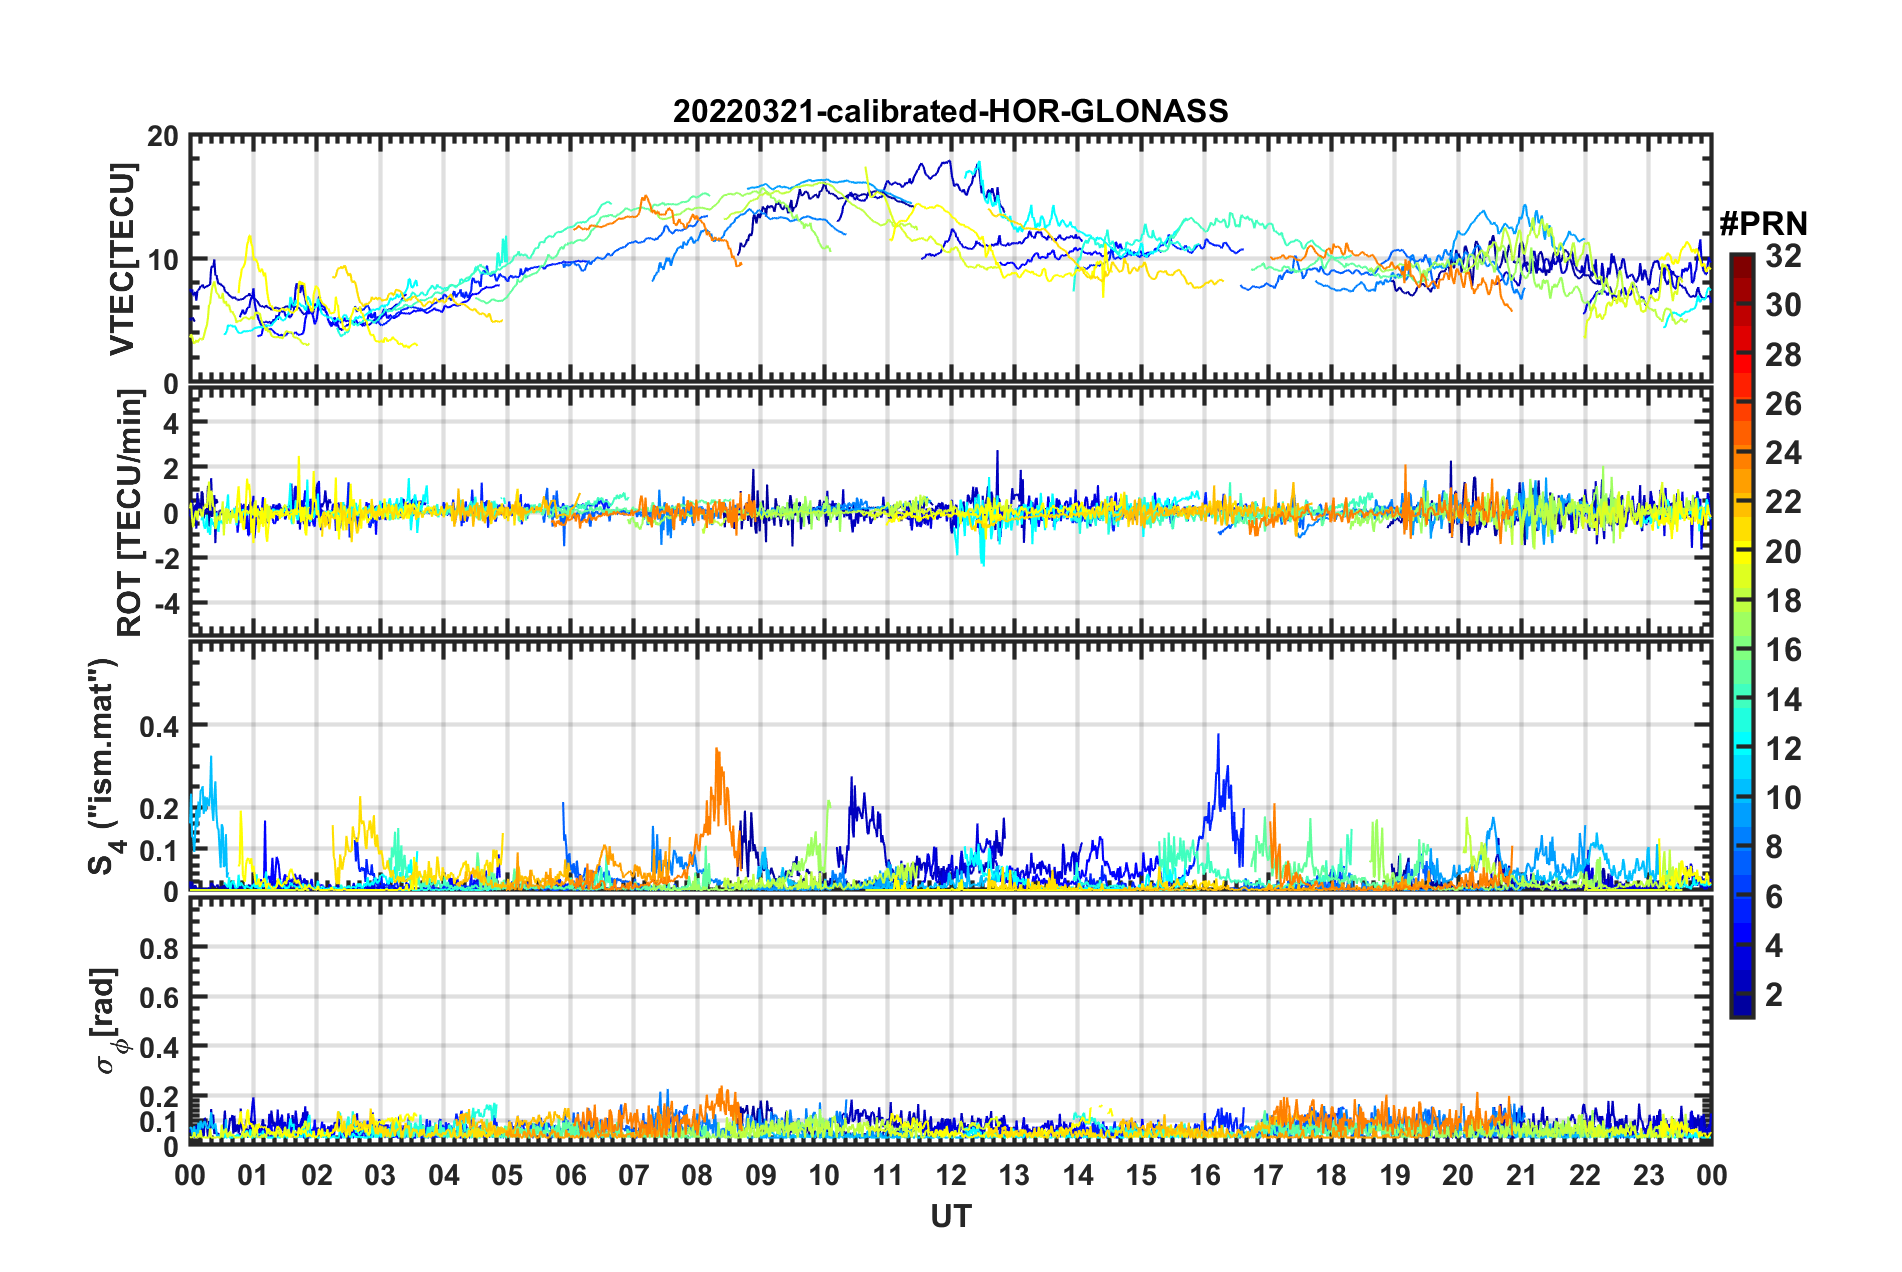Click colorbar tick label 22
Image resolution: width=1902 pixels, height=1272 pixels.
tap(1783, 502)
